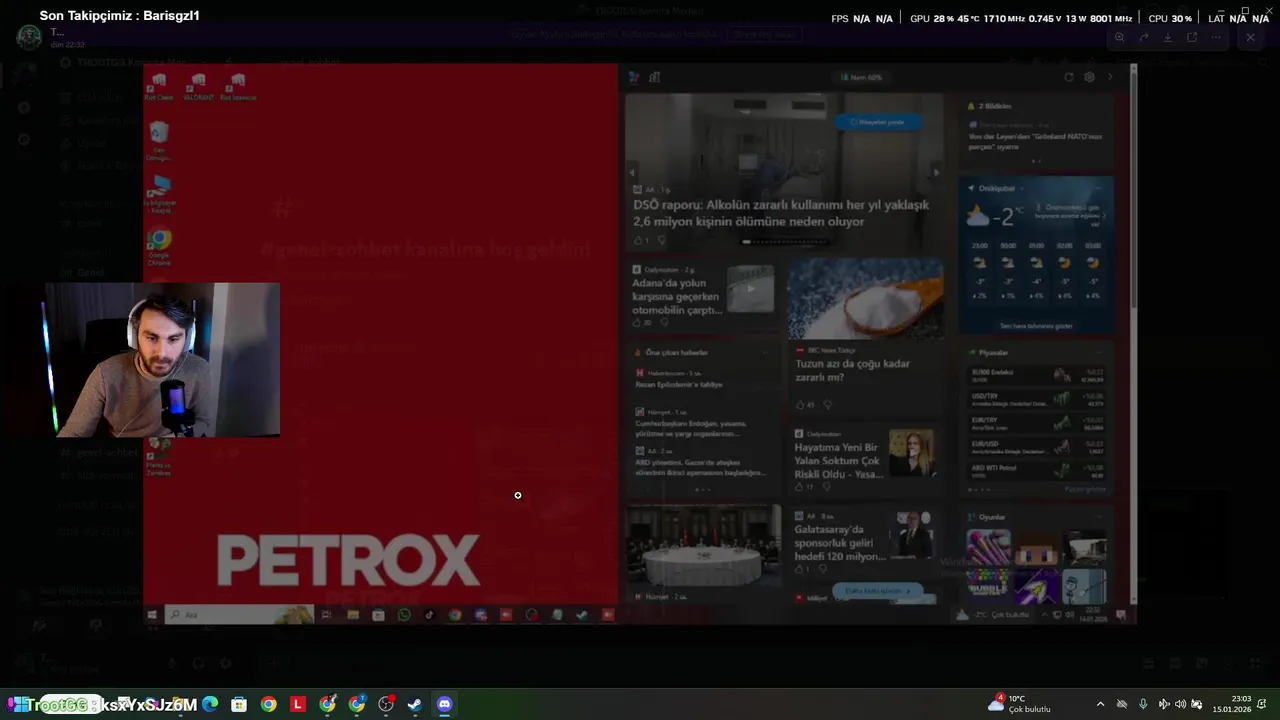Click the chart icon beside widgets home
Screen dimensions: 1280x720
pyautogui.click(x=654, y=77)
